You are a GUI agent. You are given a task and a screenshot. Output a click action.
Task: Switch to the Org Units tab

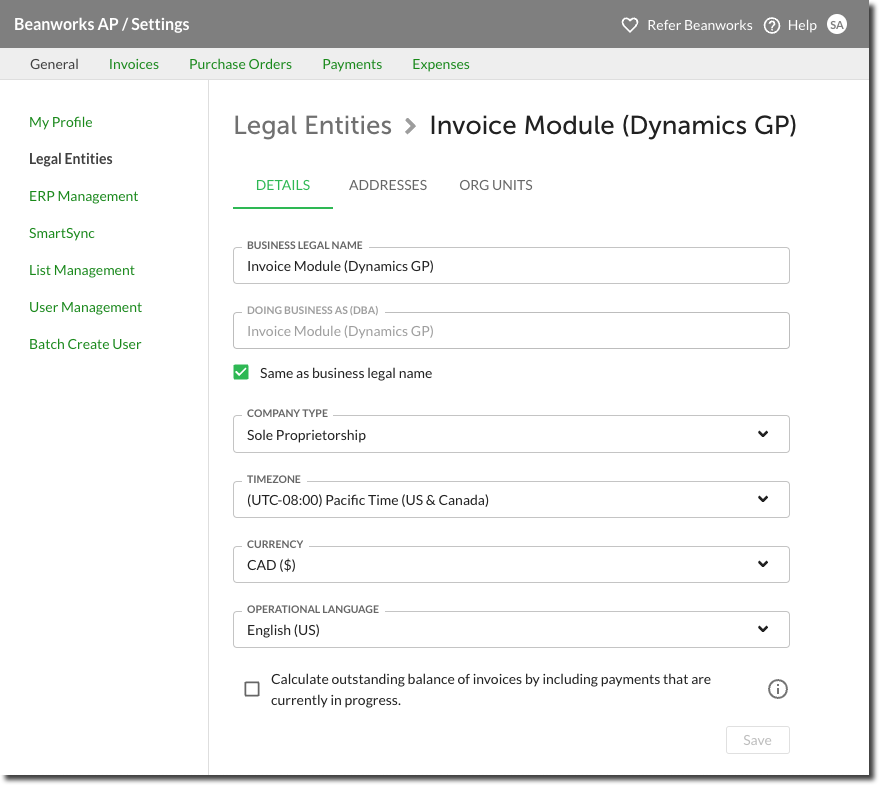[x=496, y=186]
